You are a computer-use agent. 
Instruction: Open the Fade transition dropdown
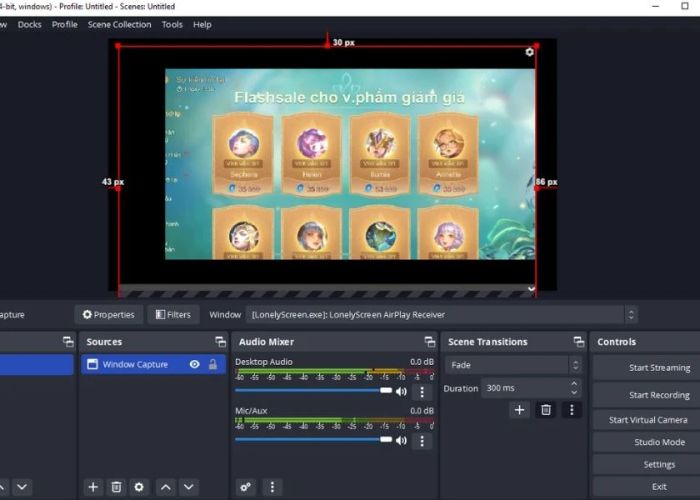click(513, 365)
